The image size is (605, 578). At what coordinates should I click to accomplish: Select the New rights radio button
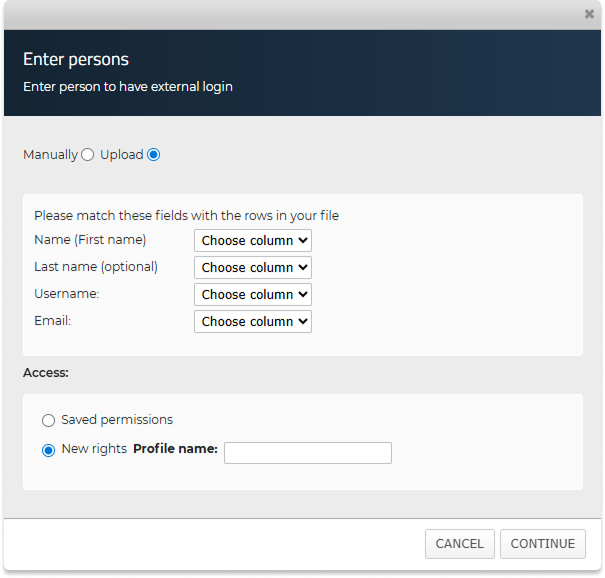[48, 450]
